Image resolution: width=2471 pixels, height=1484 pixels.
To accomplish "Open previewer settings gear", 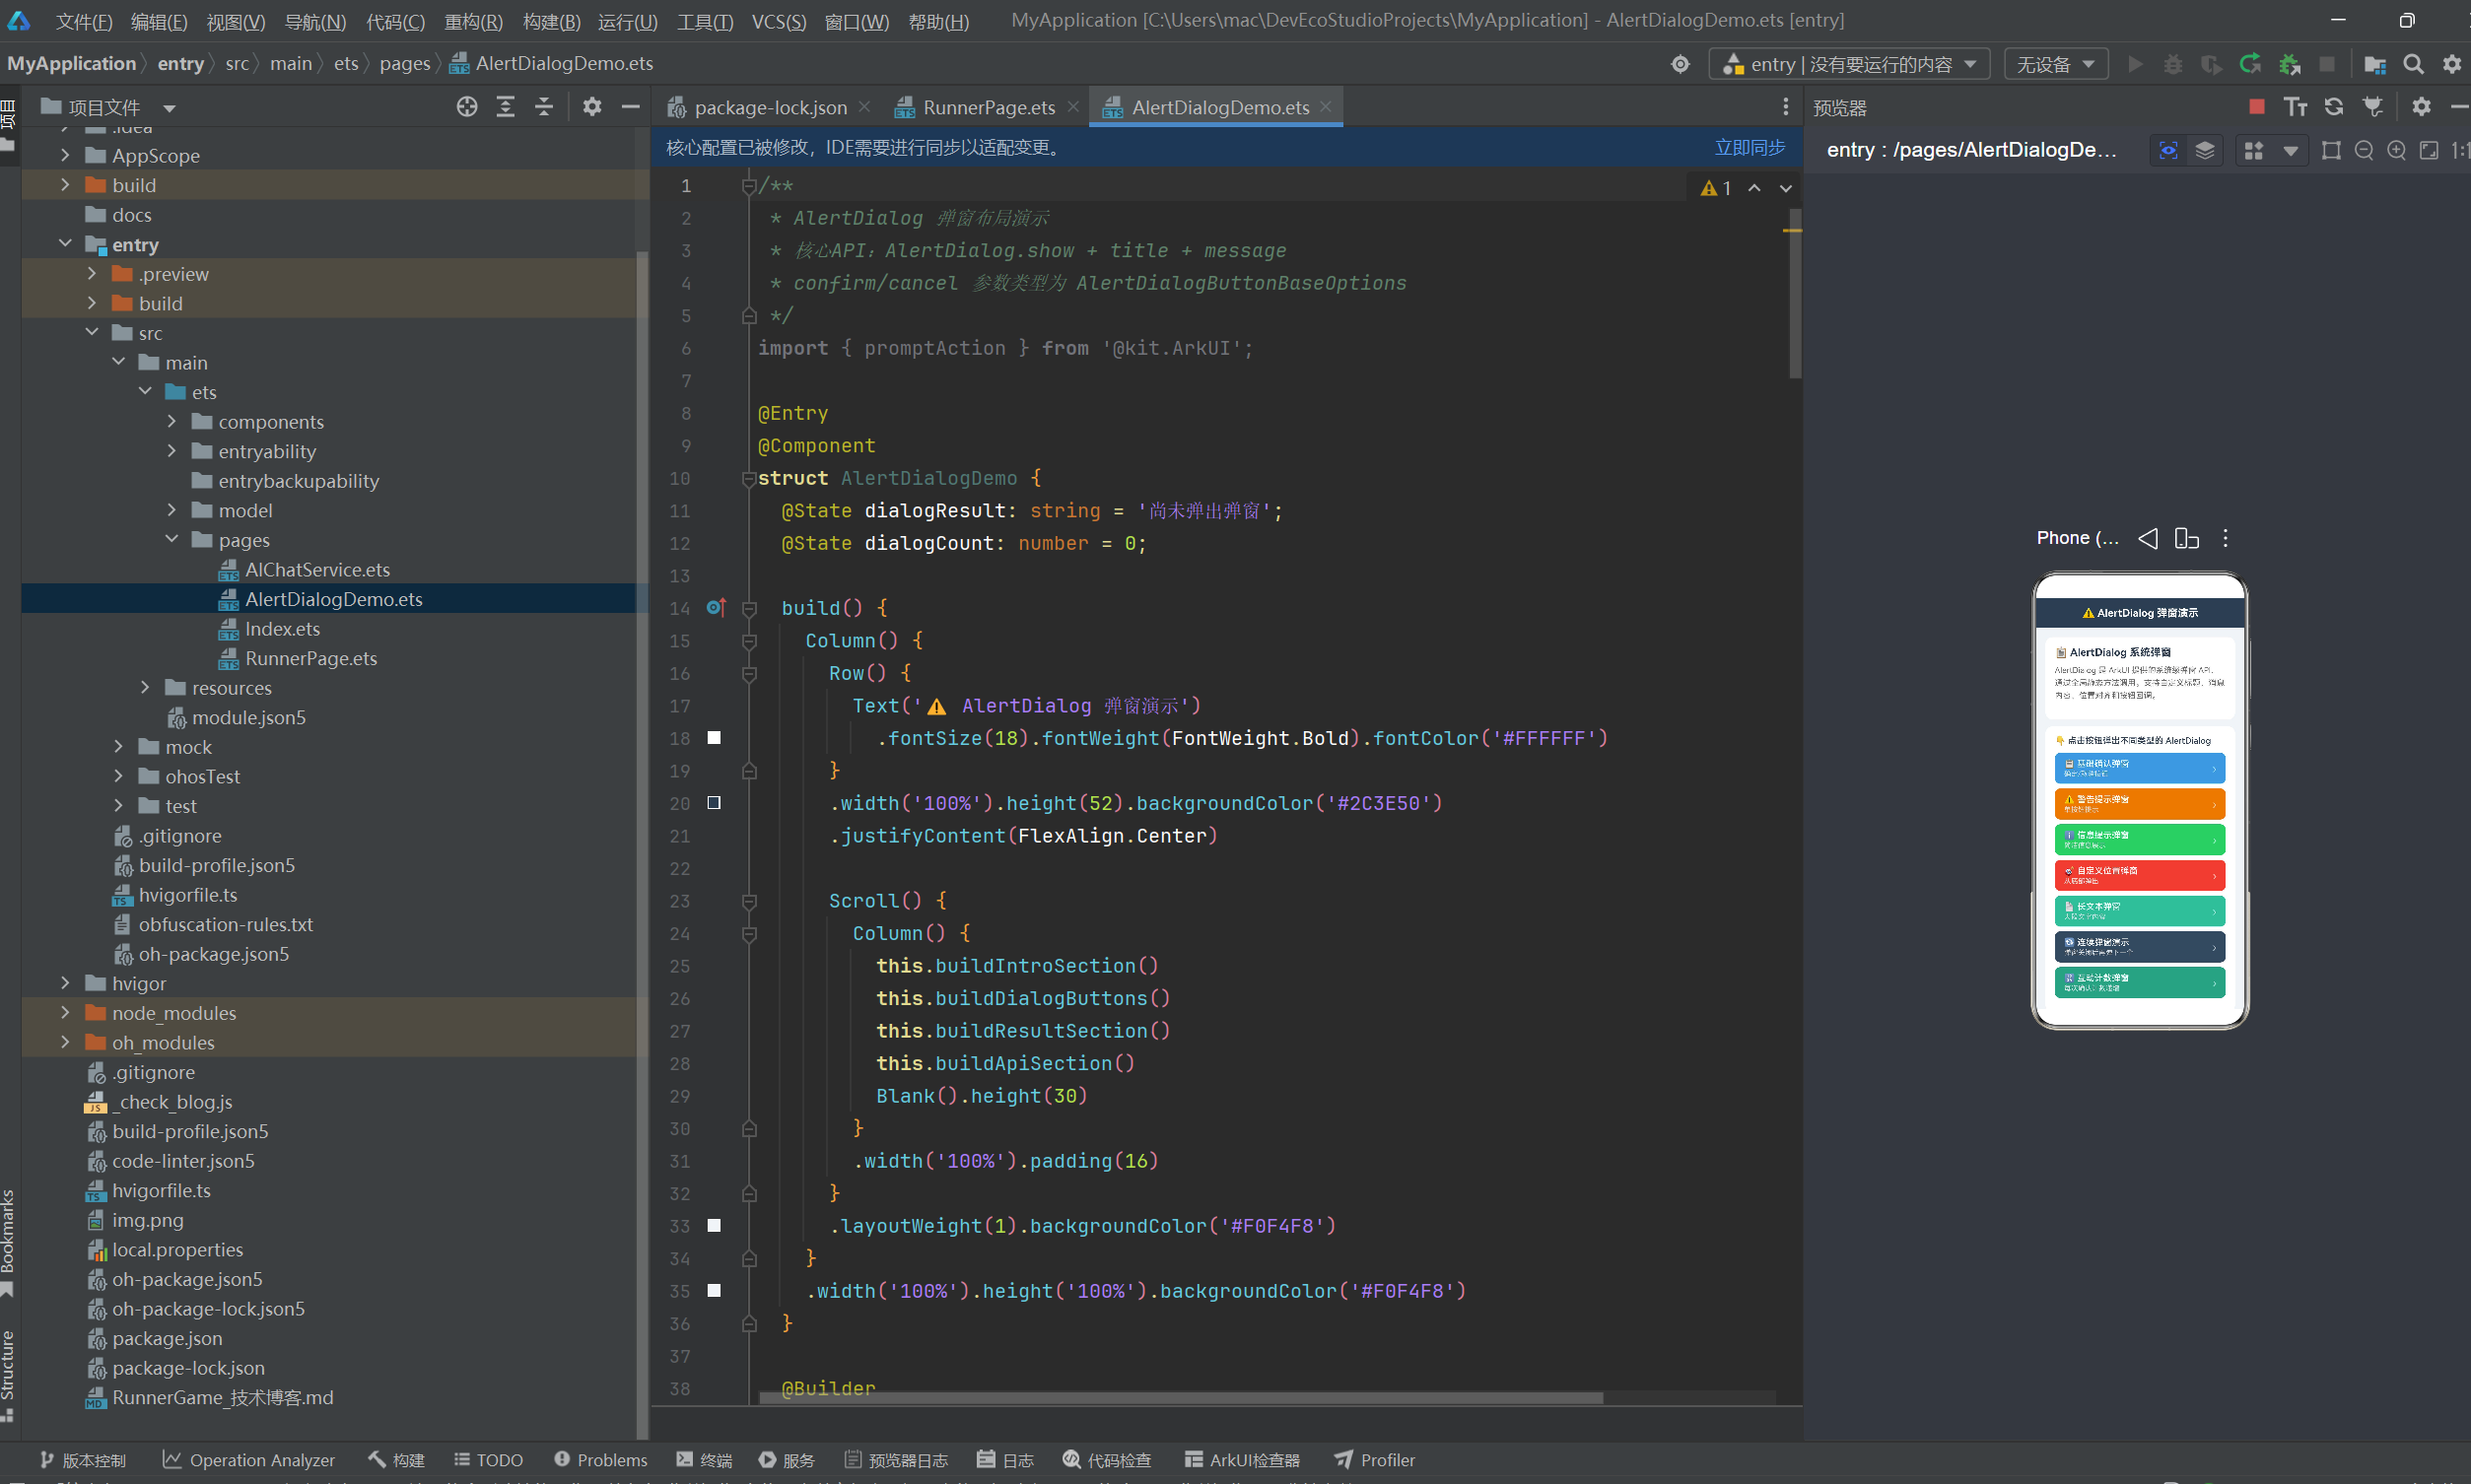I will [x=2421, y=106].
